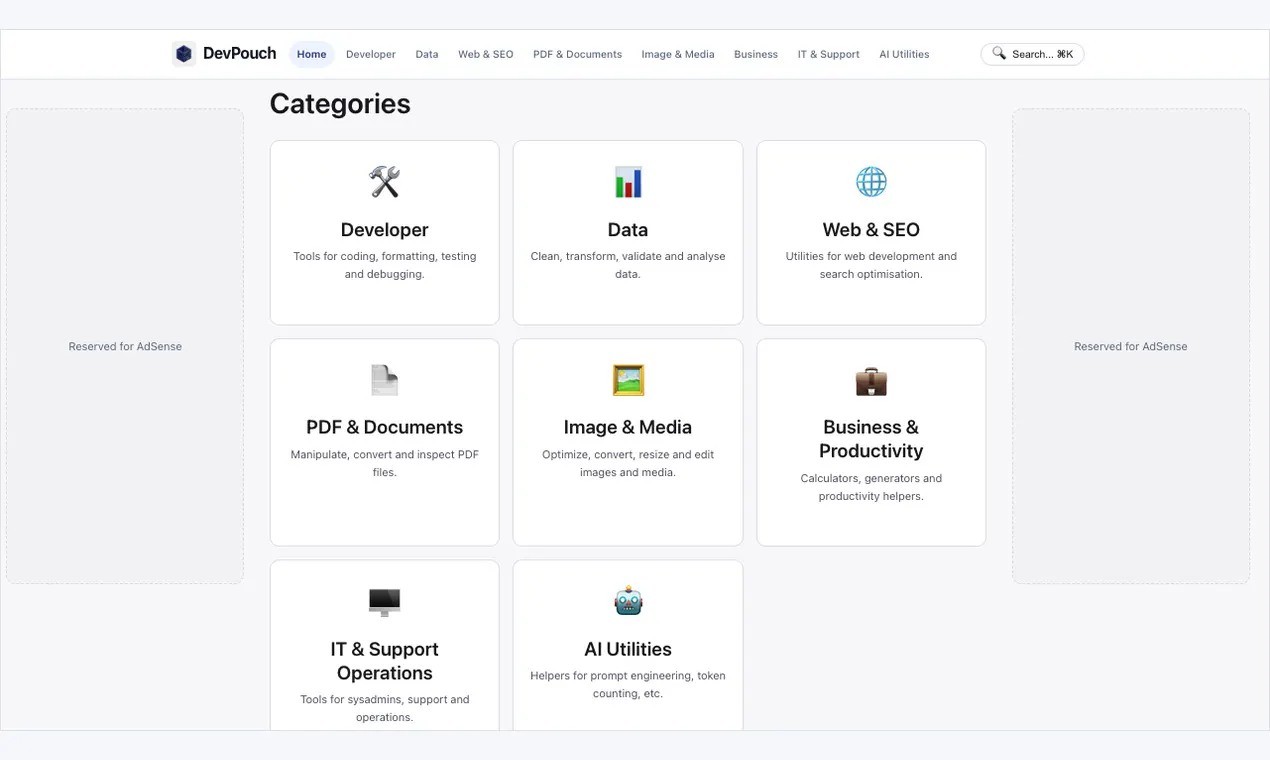Click the framed picture Image & Media icon

628,380
